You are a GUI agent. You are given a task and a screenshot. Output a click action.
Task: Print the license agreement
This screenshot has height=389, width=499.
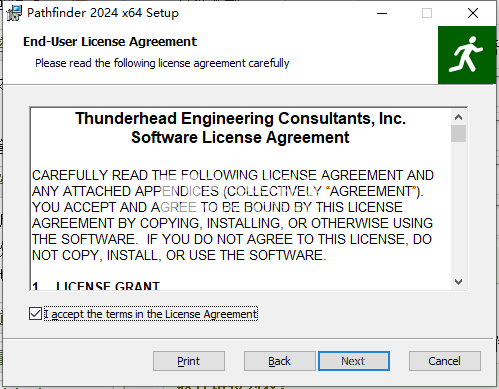189,361
